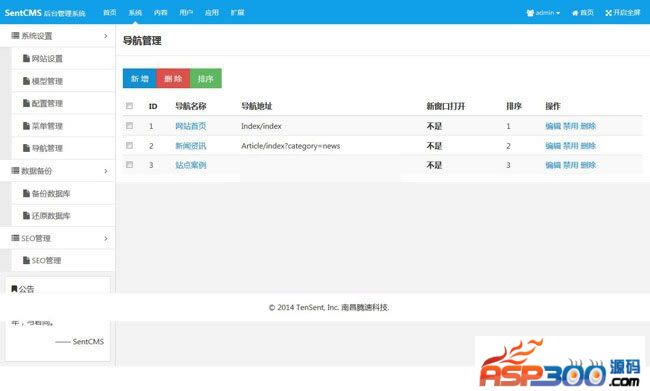The height and width of the screenshot is (391, 650).
Task: Click the 排序 column header
Action: (x=514, y=106)
